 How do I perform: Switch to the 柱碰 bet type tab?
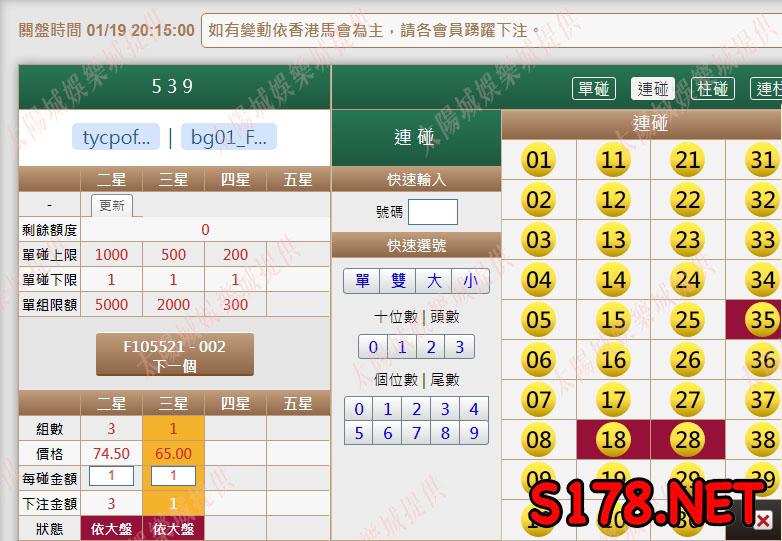click(713, 89)
